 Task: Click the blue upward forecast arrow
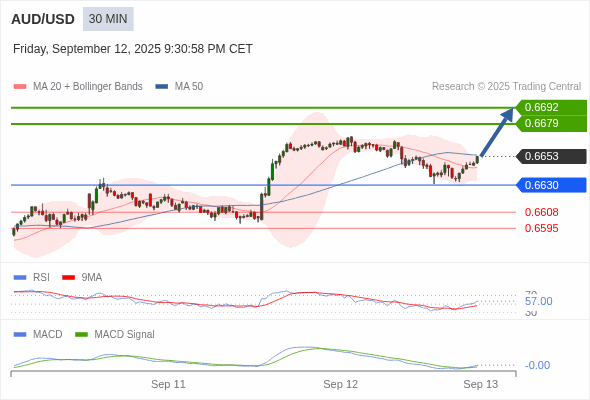[497, 132]
